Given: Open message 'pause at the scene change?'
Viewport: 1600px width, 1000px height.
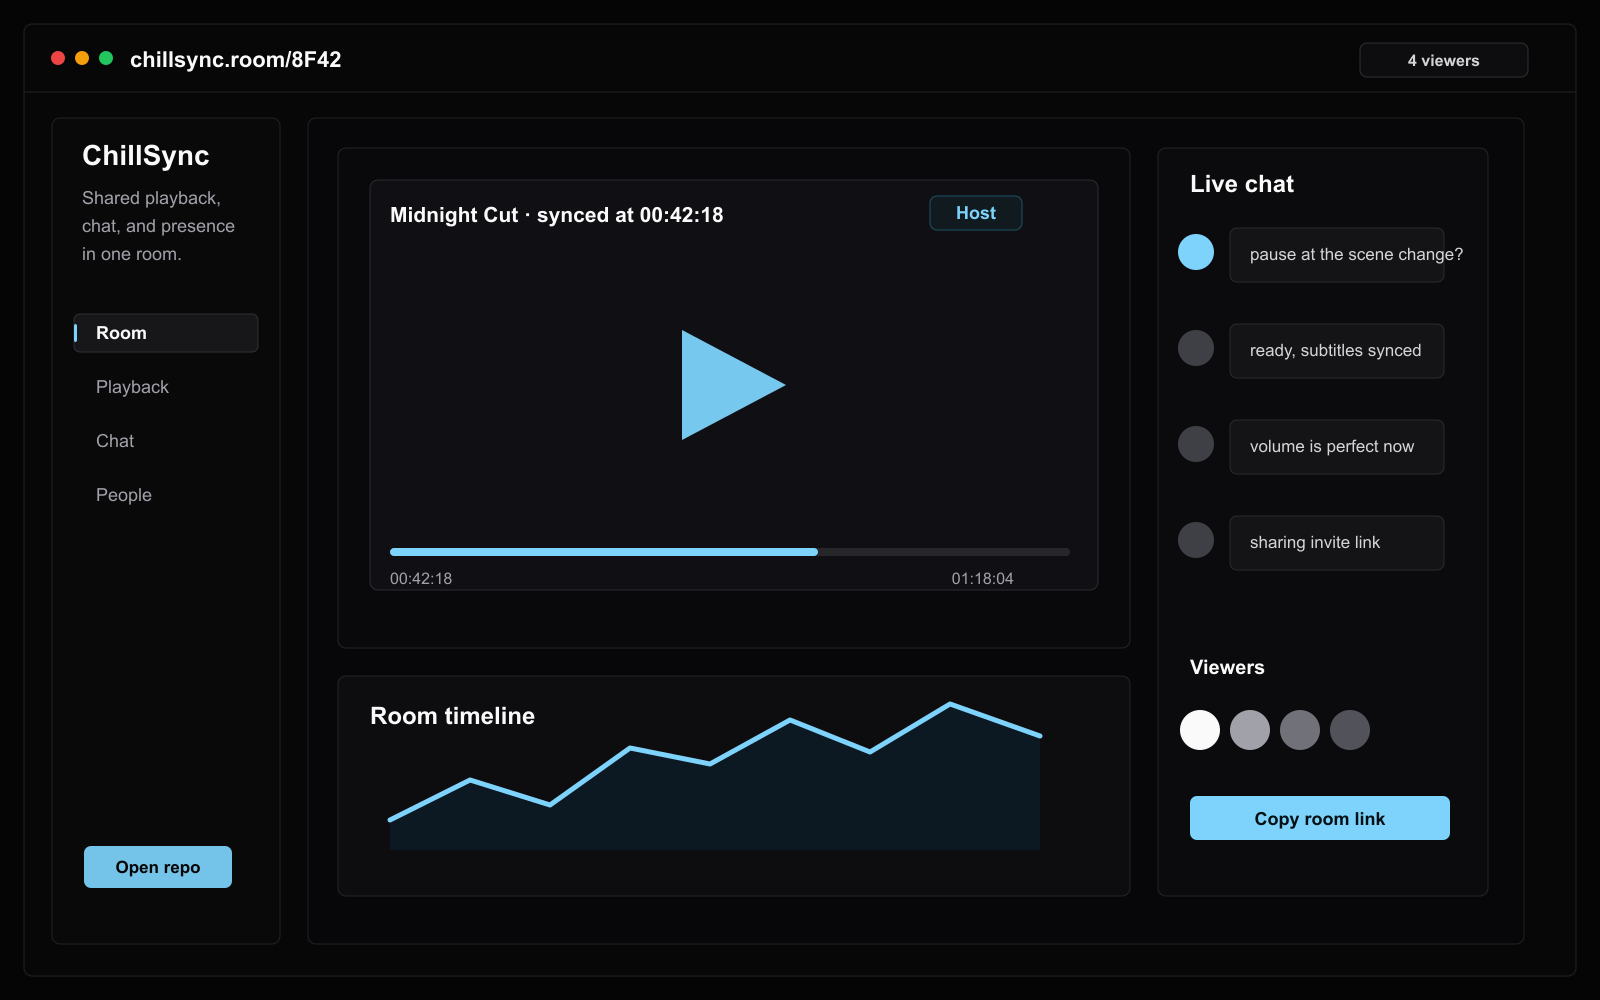Looking at the screenshot, I should click(1337, 255).
